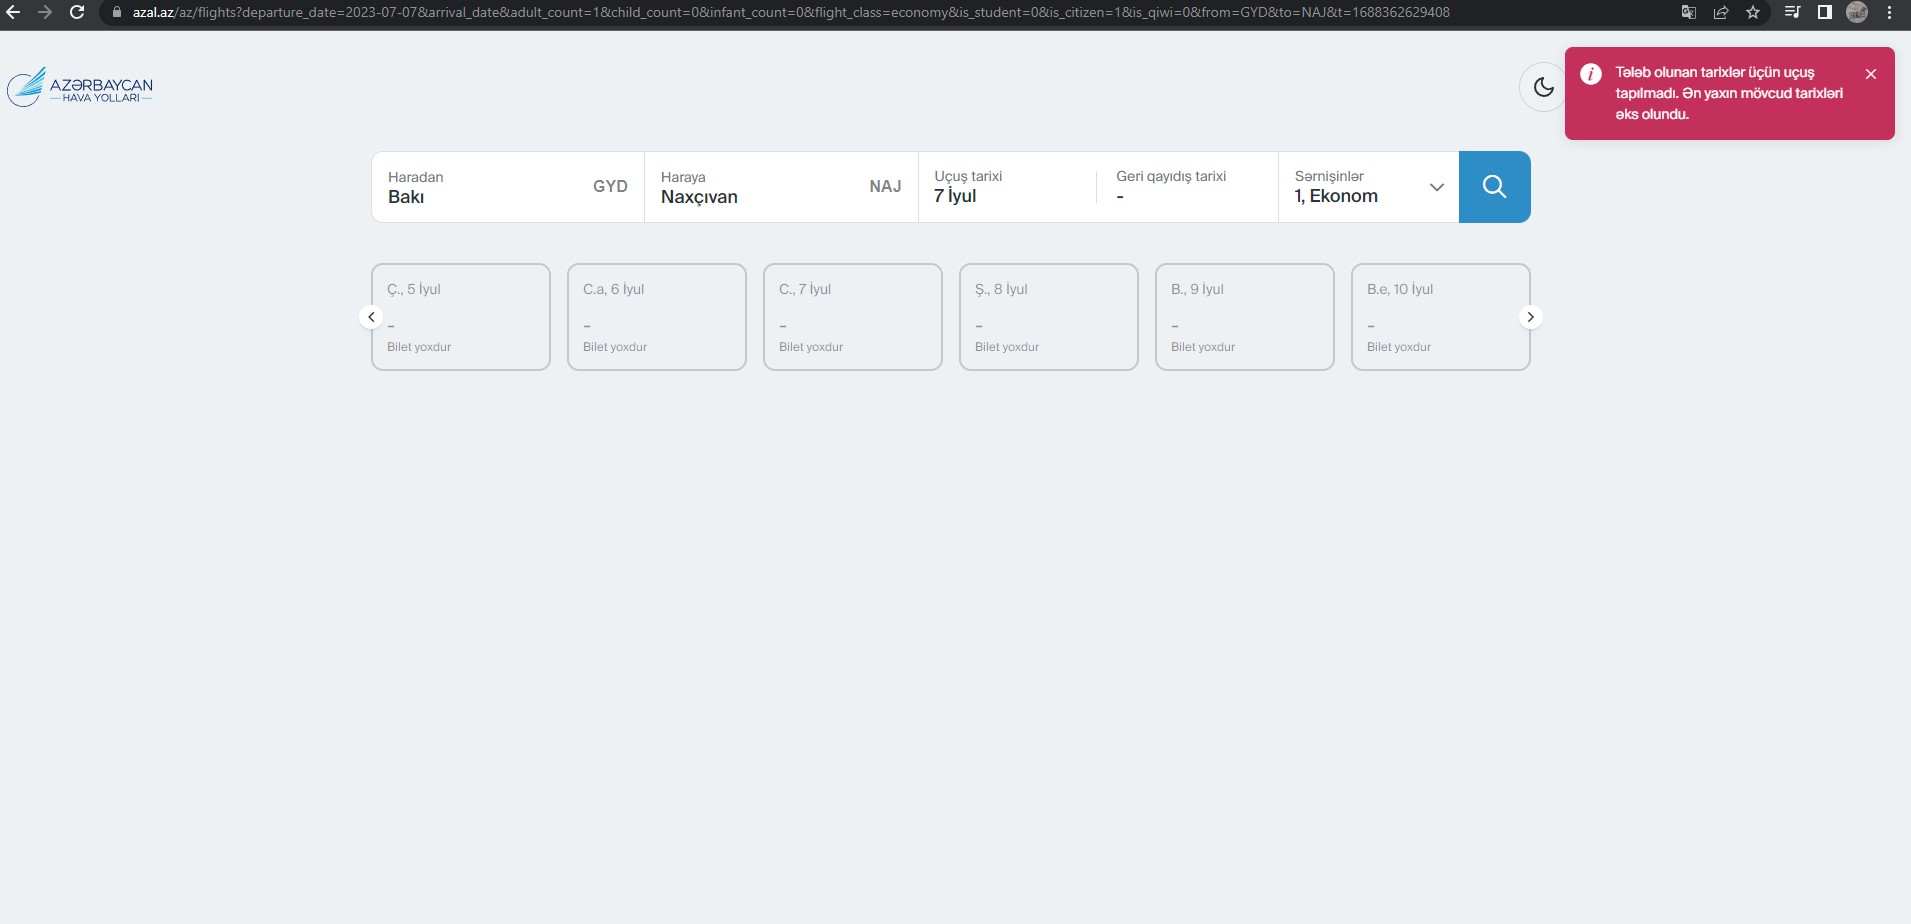Open the browser translate page icon
This screenshot has height=924, width=1911.
[1688, 13]
